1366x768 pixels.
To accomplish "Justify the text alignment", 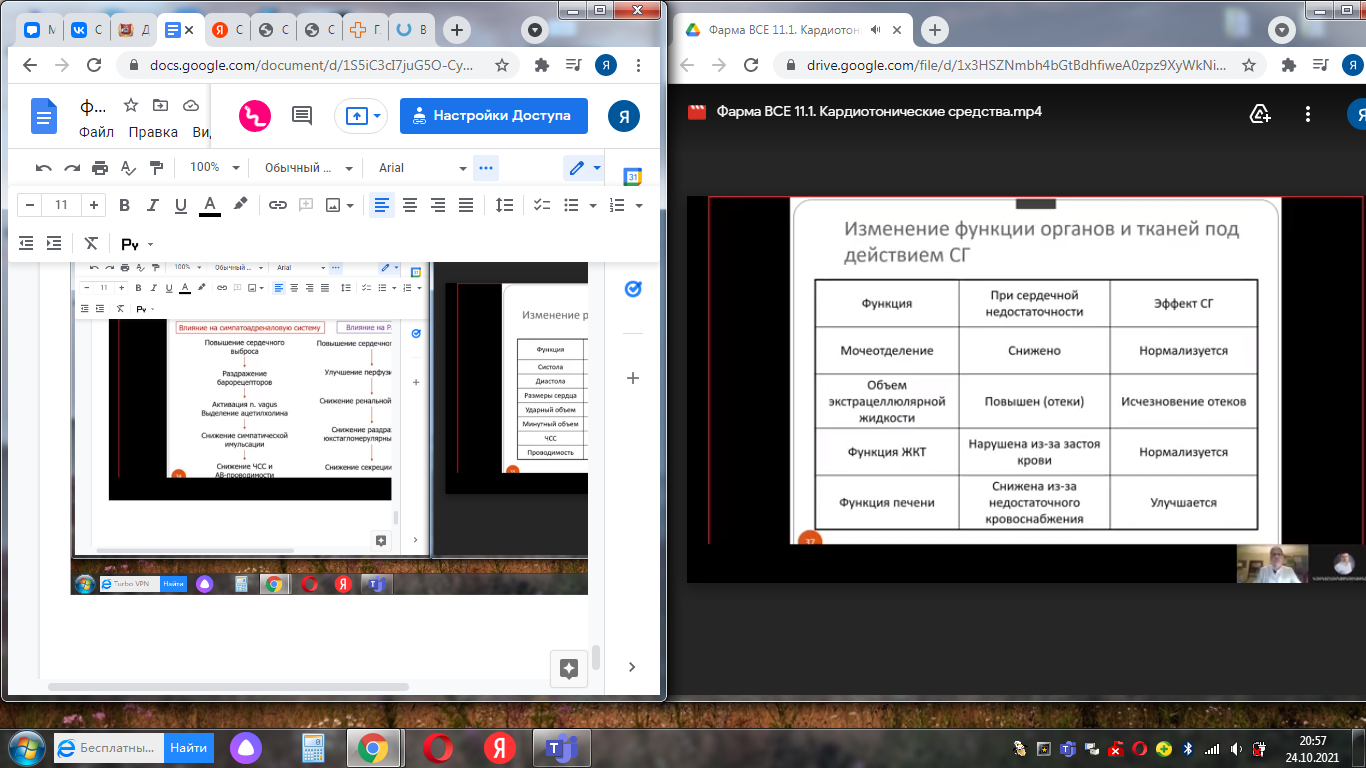I will tap(466, 205).
